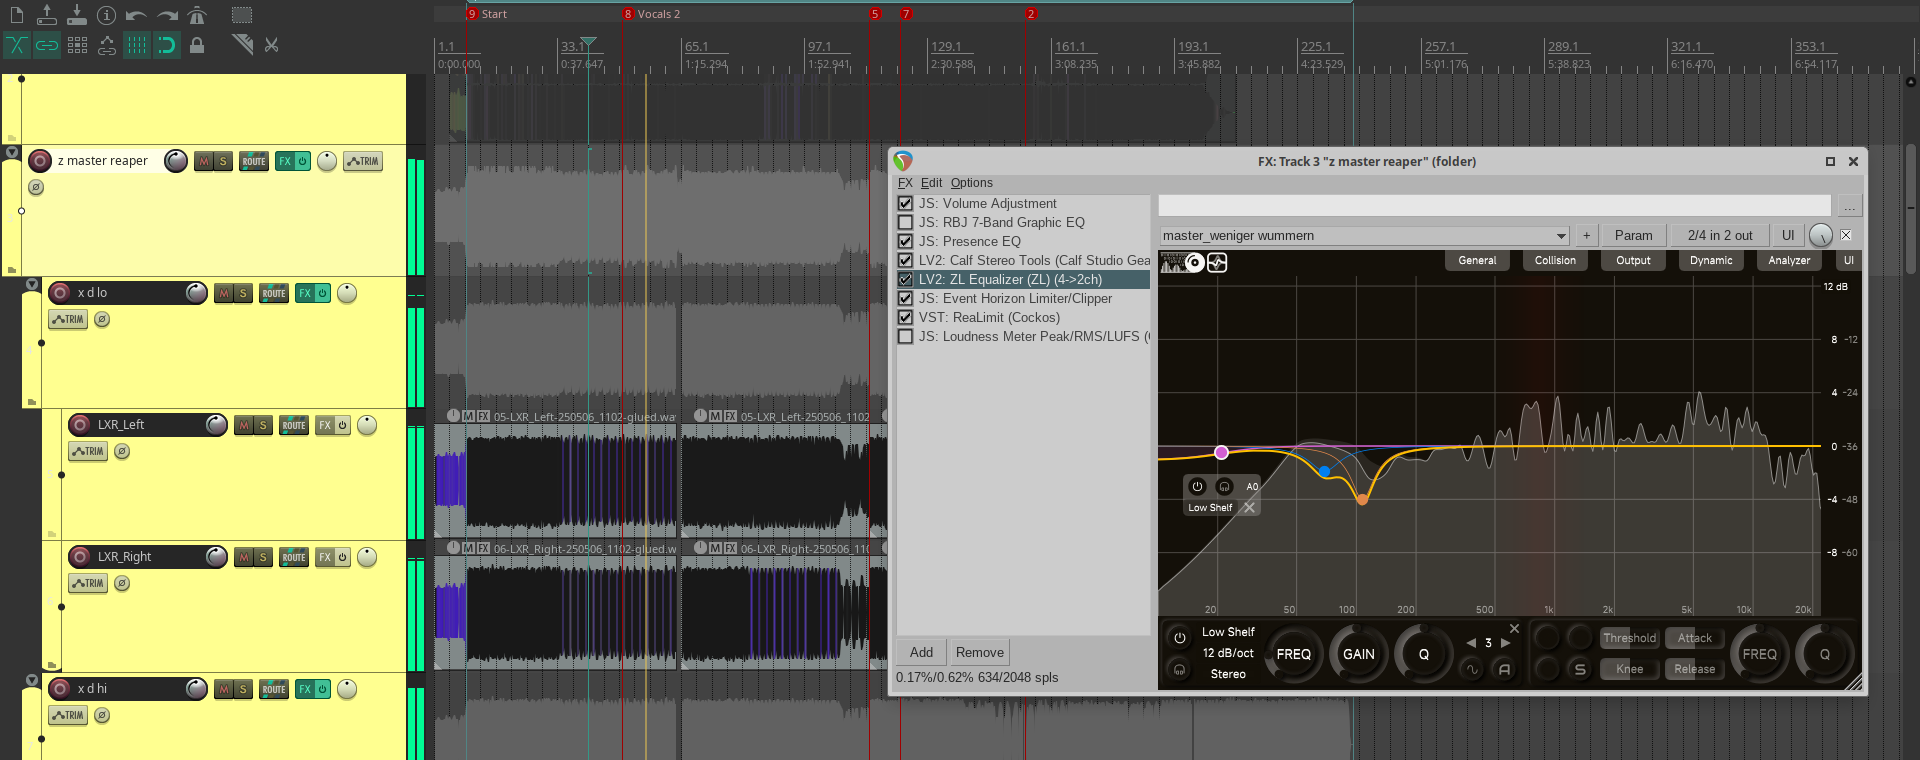The image size is (1920, 760).
Task: Click the band GAIN knob
Action: click(1359, 654)
